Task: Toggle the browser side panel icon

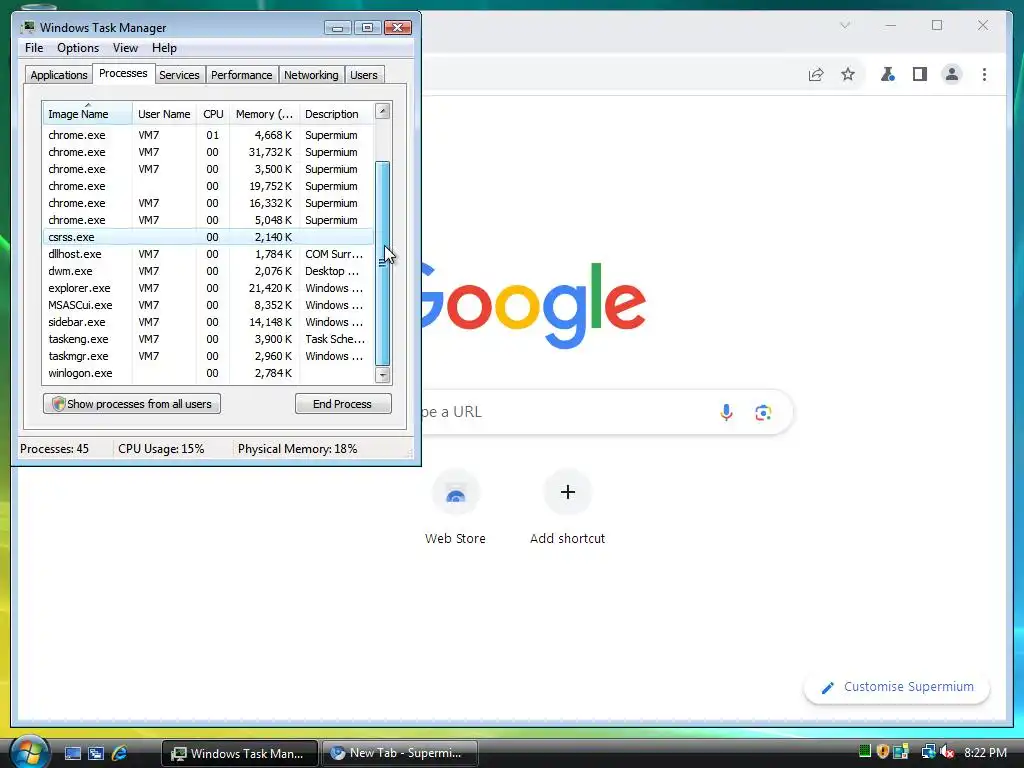Action: pyautogui.click(x=920, y=74)
